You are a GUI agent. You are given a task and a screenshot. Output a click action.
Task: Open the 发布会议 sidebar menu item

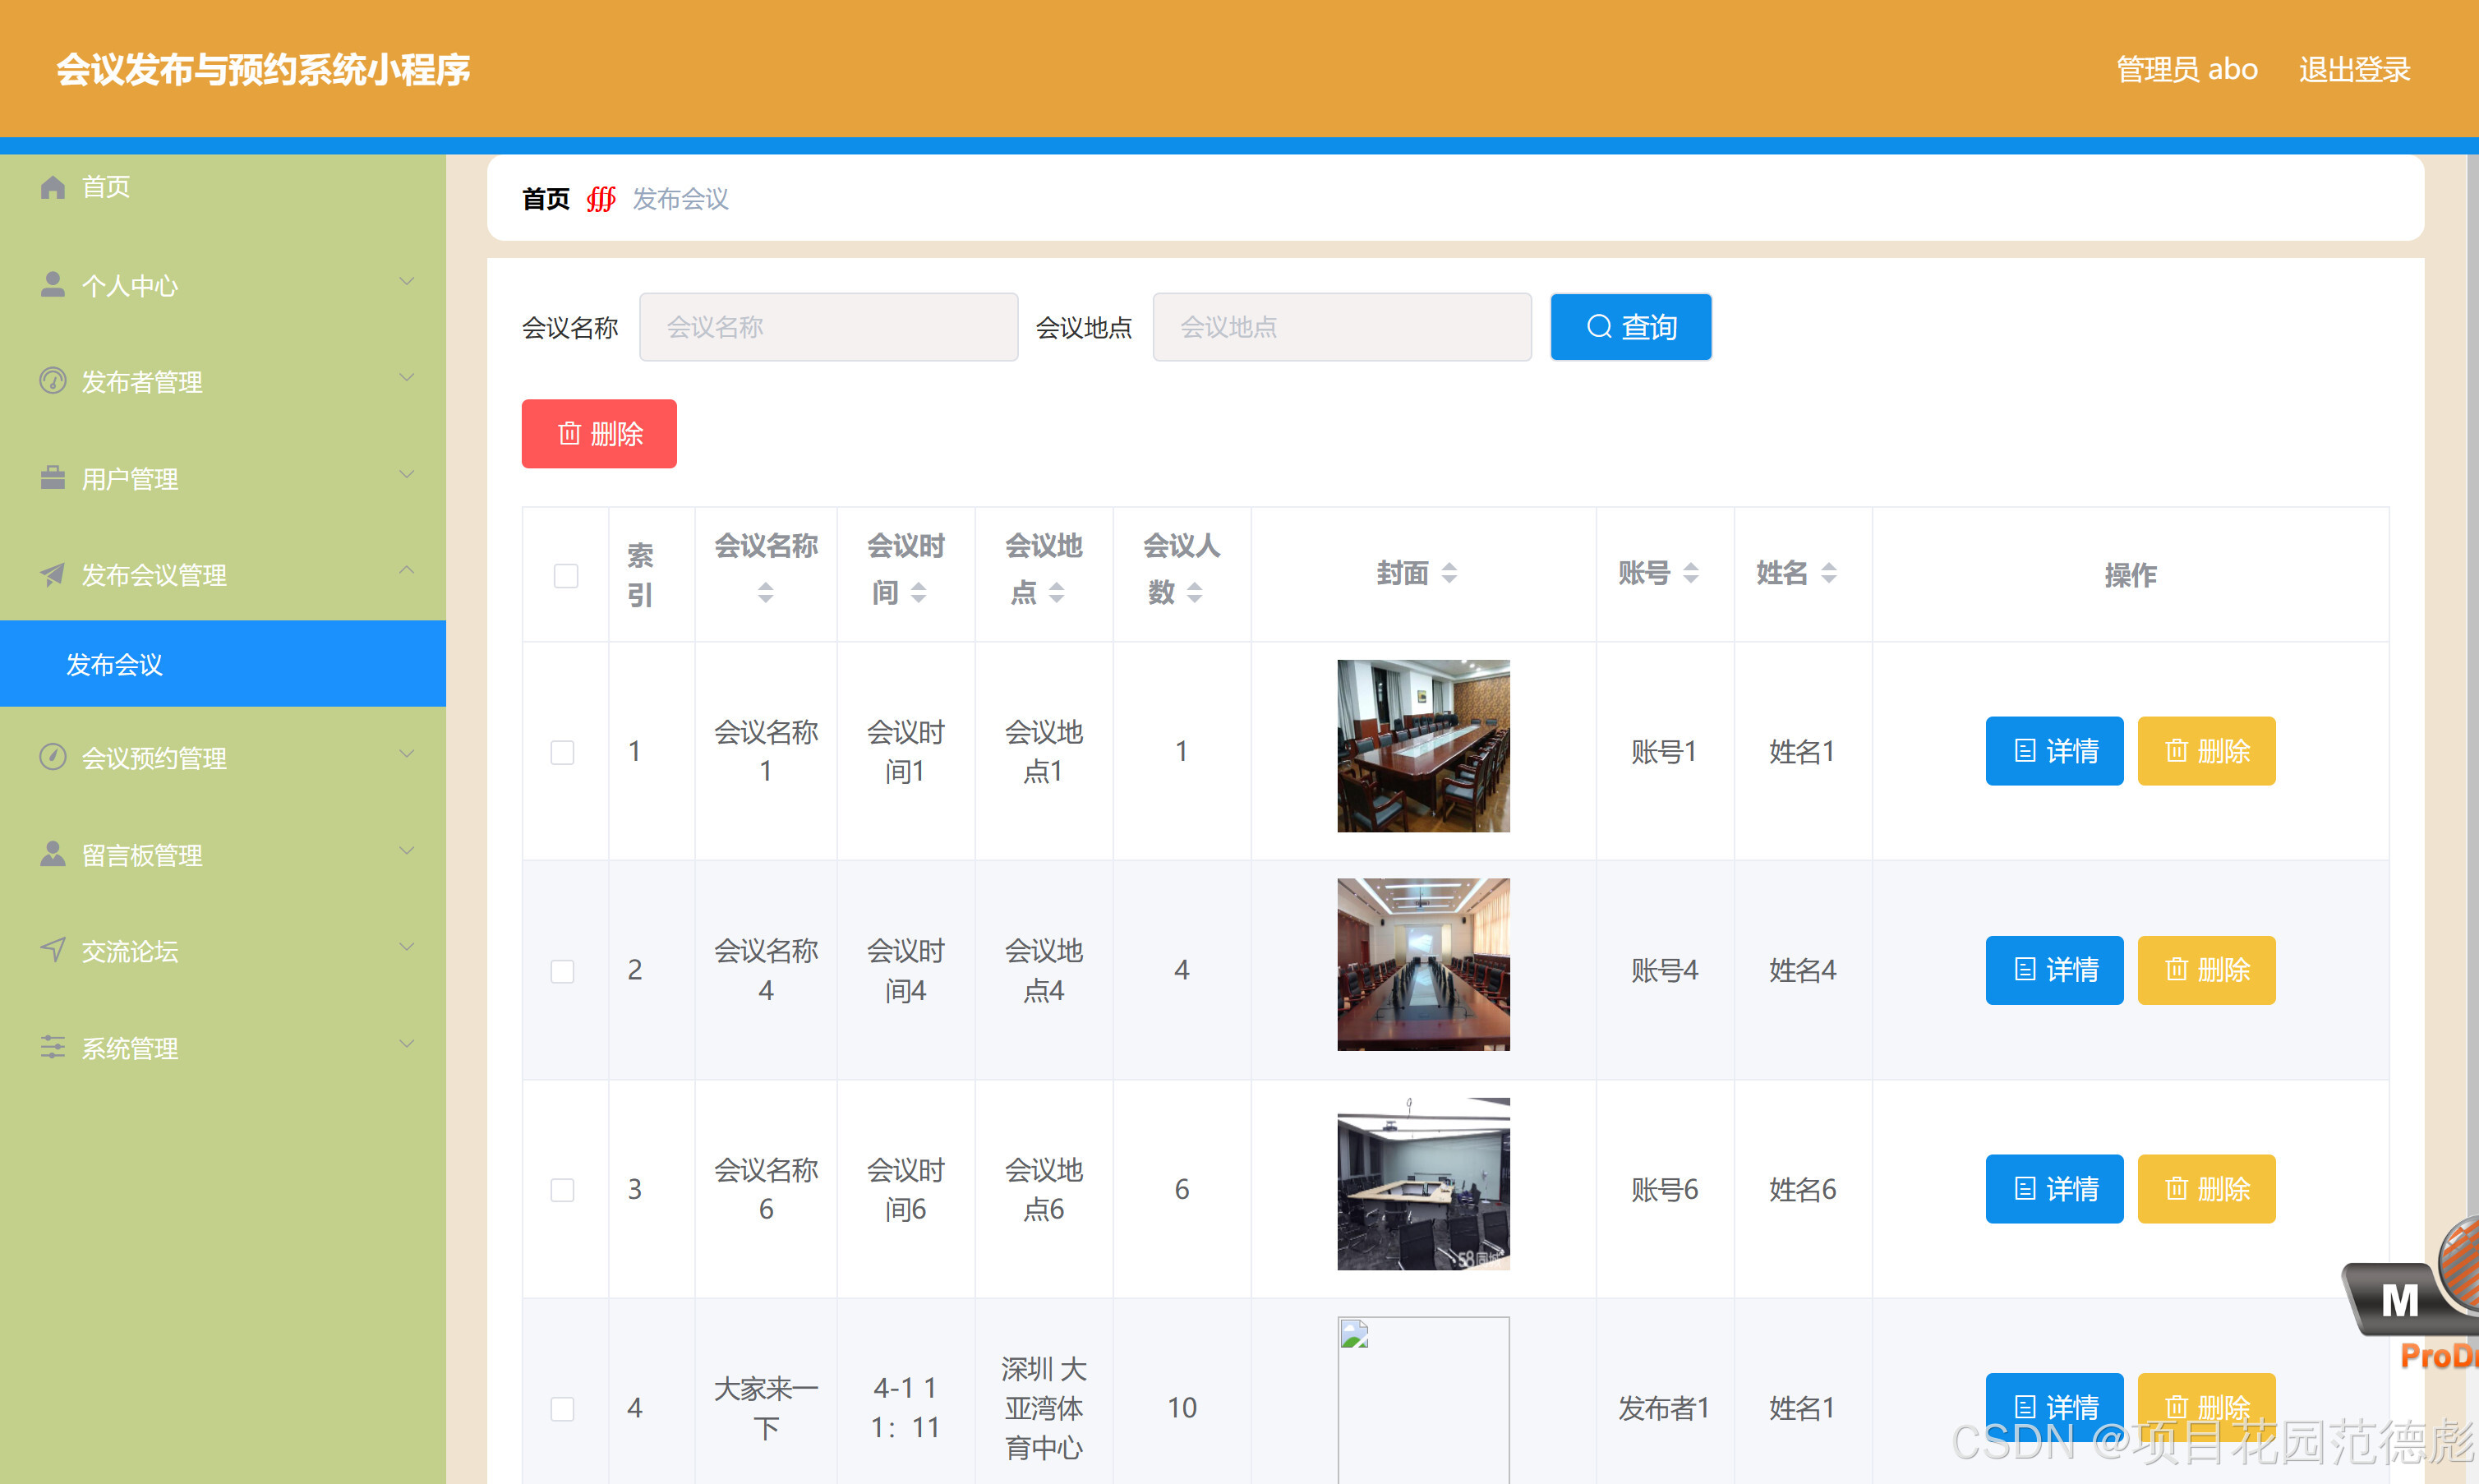click(x=114, y=664)
